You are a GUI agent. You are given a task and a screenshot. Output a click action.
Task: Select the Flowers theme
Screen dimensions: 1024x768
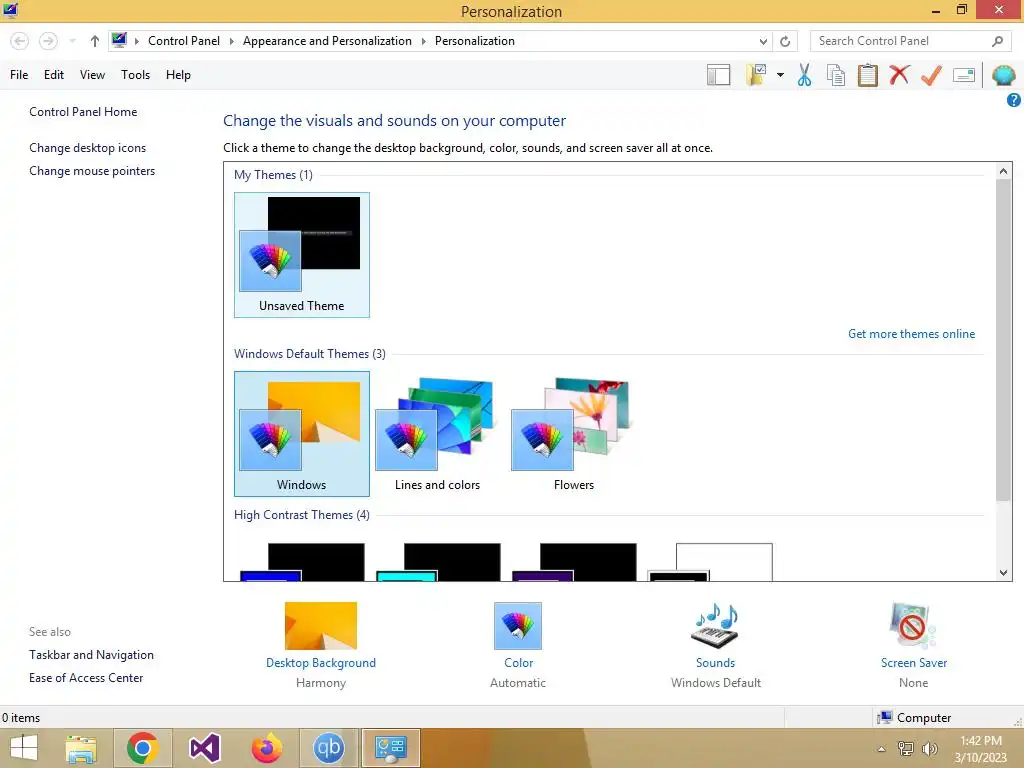[x=573, y=434]
